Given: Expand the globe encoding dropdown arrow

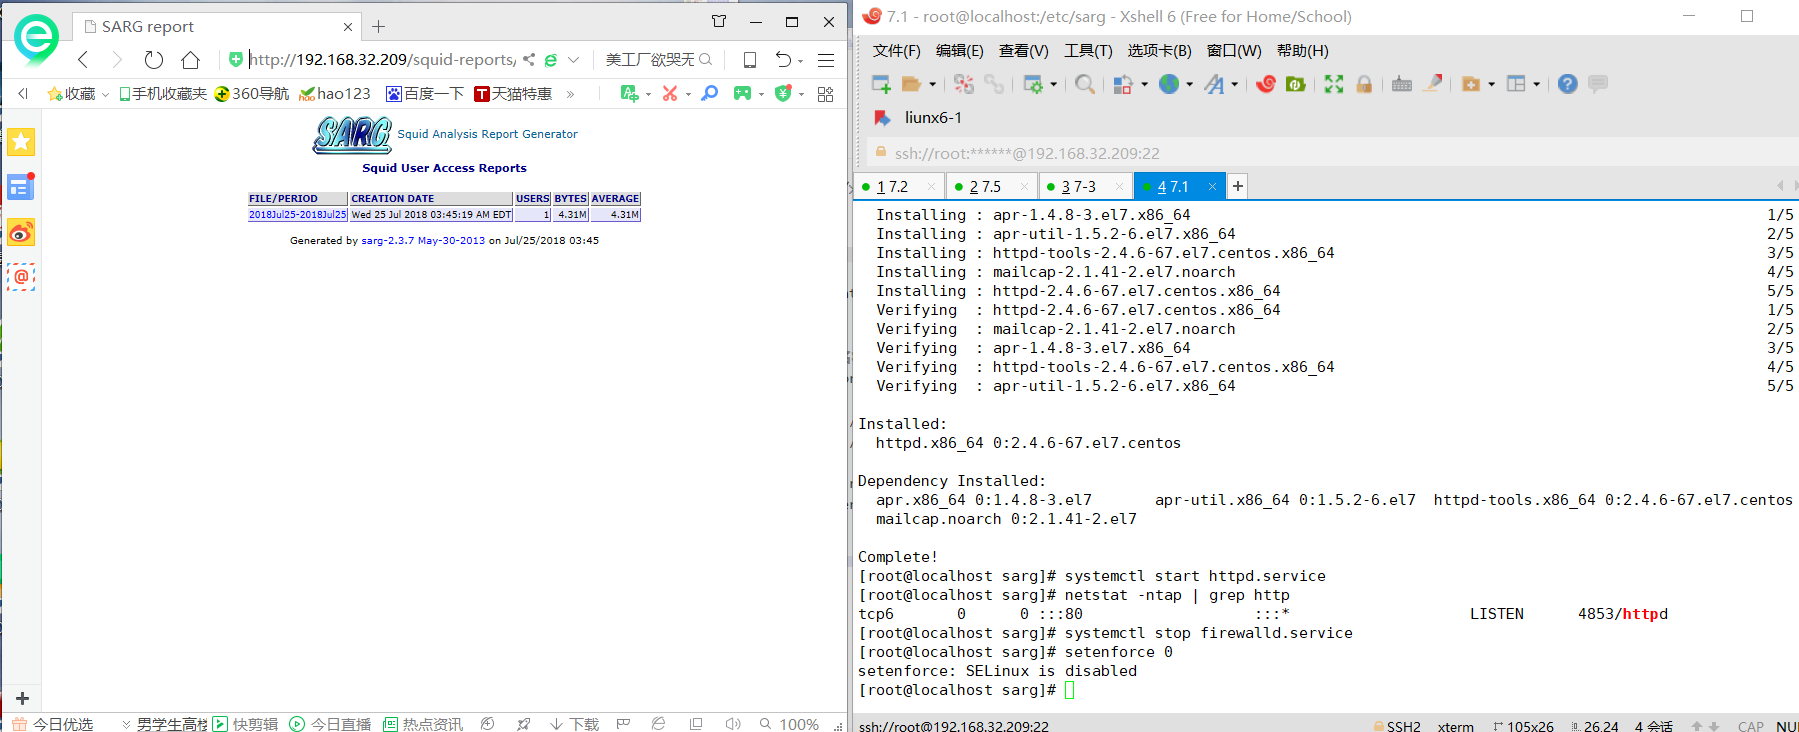Looking at the screenshot, I should pos(1189,85).
